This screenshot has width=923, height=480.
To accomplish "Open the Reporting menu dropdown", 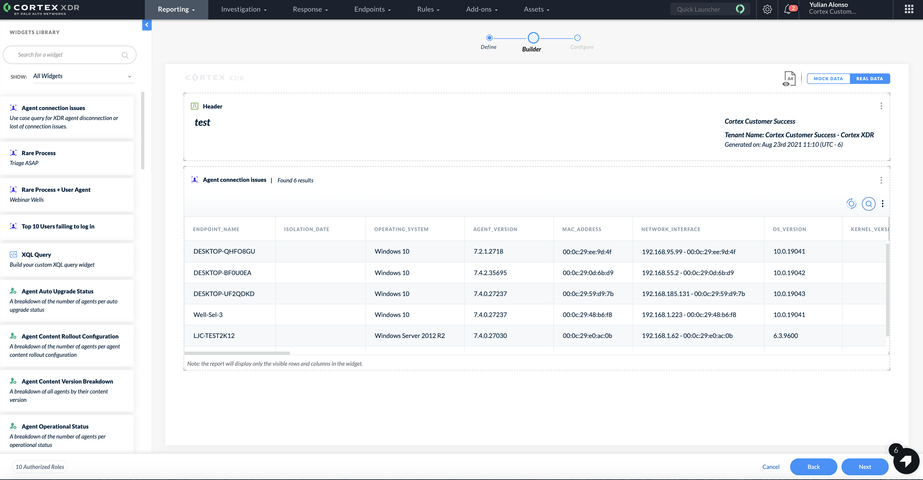I will coord(176,9).
